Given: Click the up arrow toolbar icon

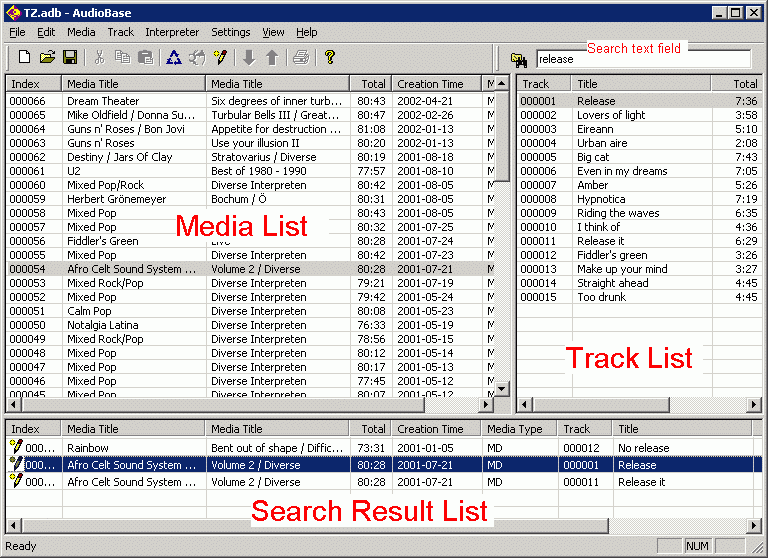Looking at the screenshot, I should pyautogui.click(x=272, y=57).
